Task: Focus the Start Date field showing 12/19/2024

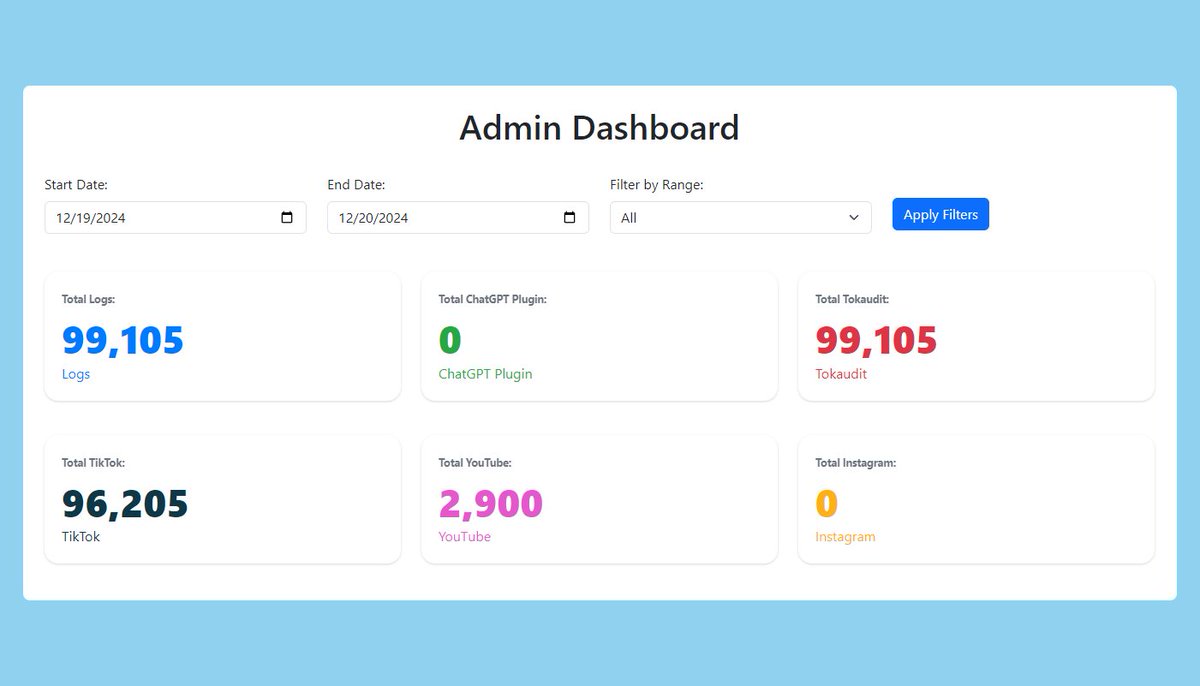Action: click(175, 217)
